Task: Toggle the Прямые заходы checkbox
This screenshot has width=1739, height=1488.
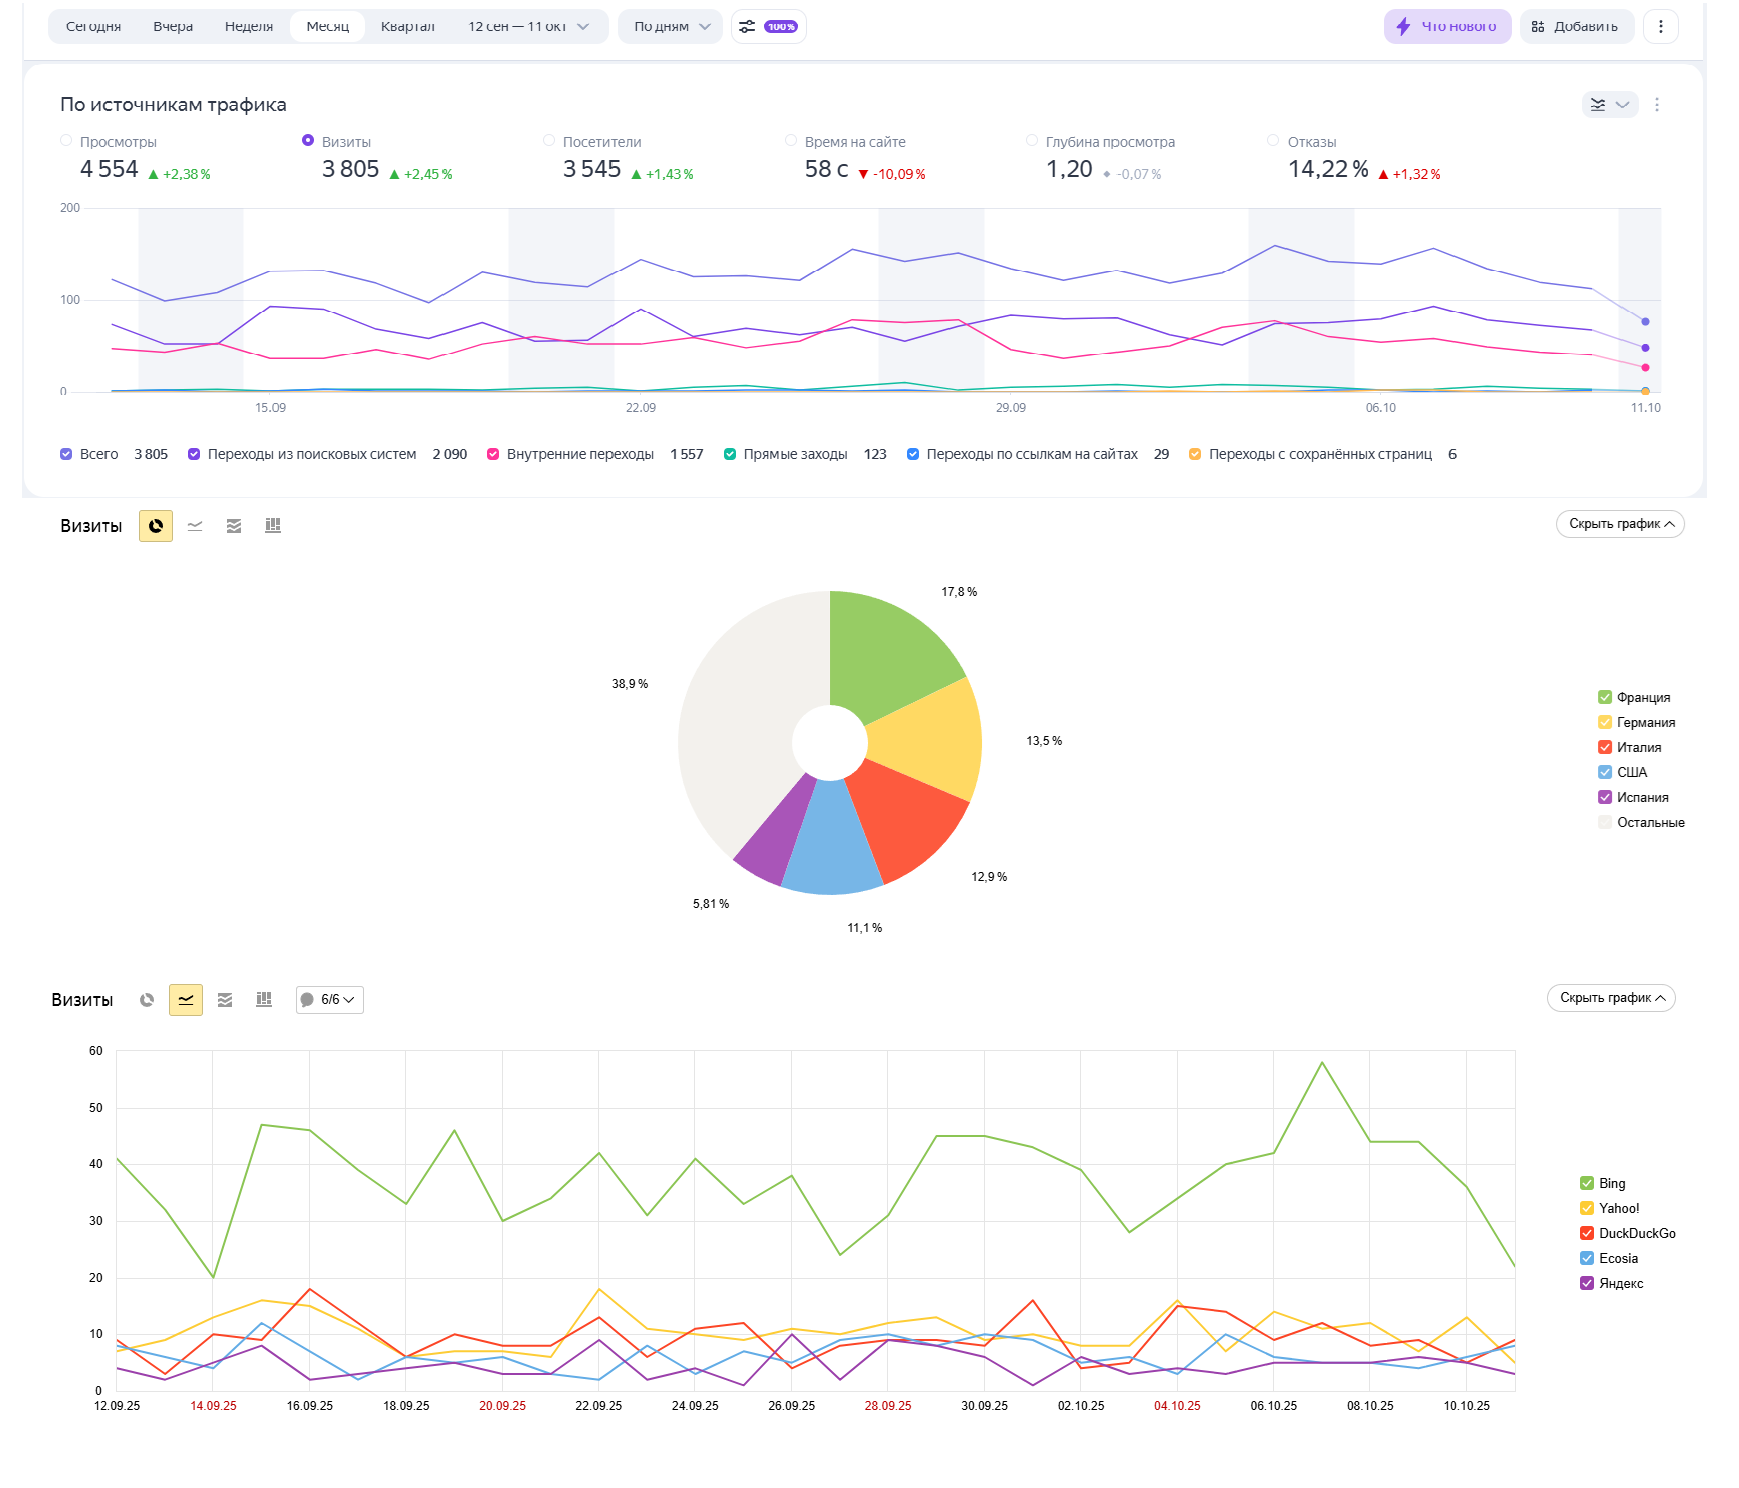Action: (730, 454)
